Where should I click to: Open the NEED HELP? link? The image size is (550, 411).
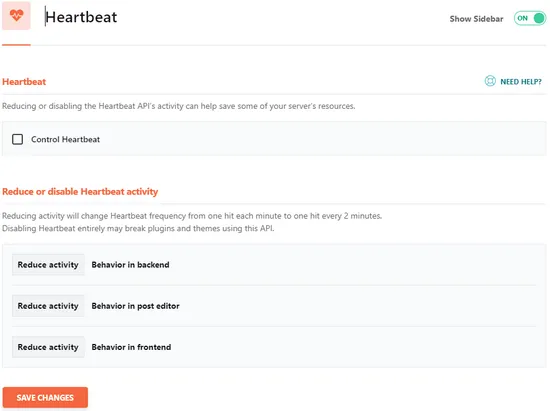(x=521, y=82)
